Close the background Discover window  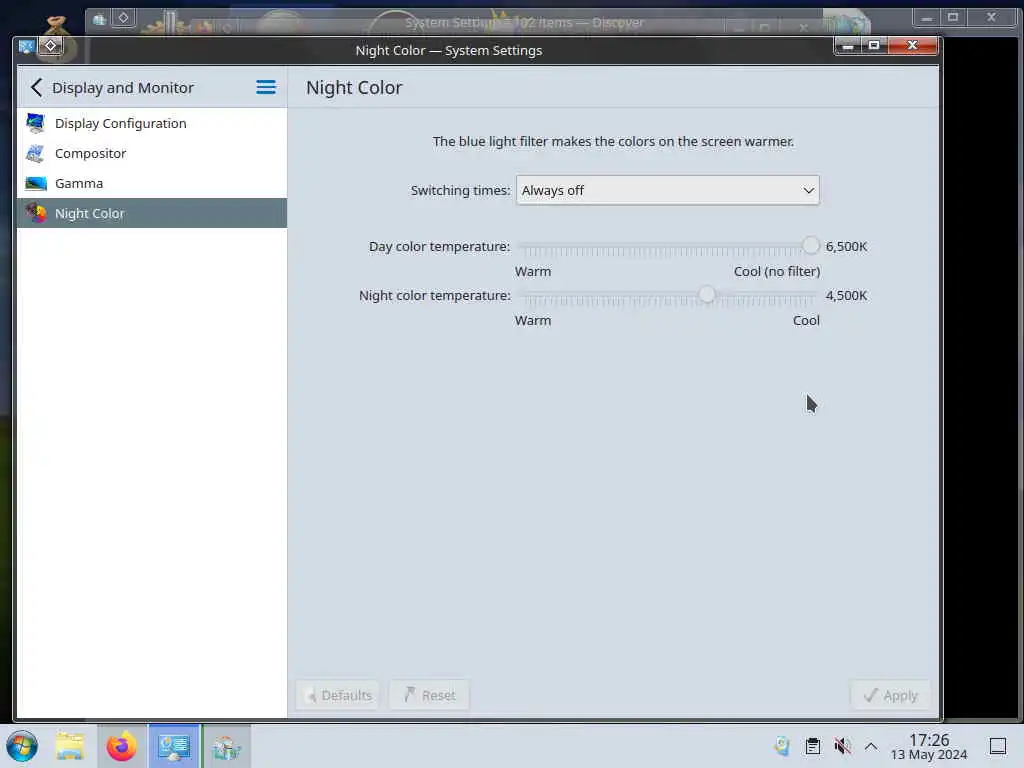pos(991,18)
